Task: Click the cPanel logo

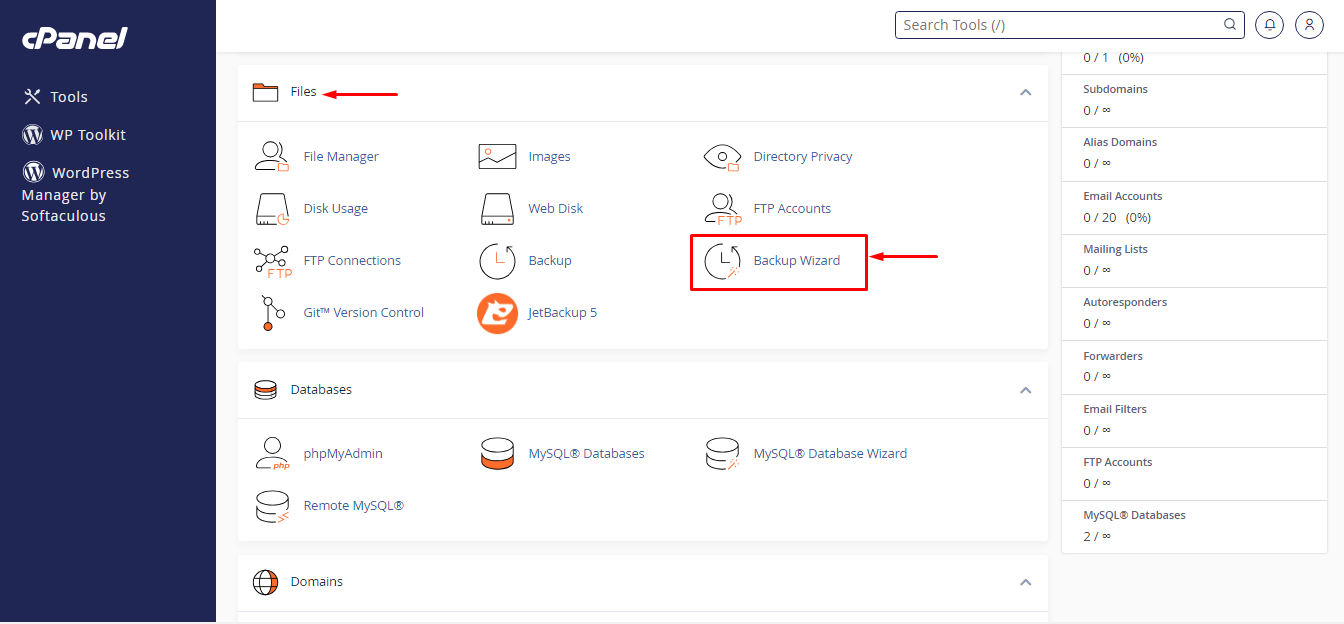Action: 75,39
